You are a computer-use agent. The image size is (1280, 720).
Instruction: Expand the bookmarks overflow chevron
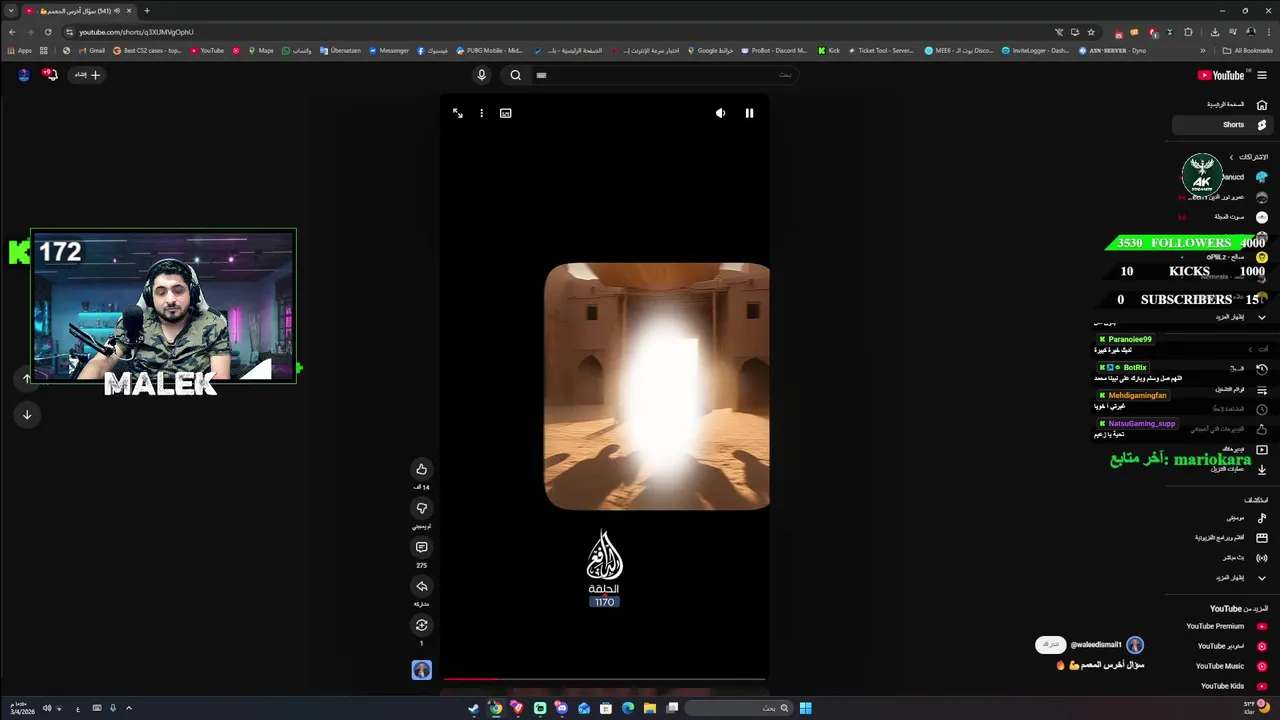click(1203, 50)
